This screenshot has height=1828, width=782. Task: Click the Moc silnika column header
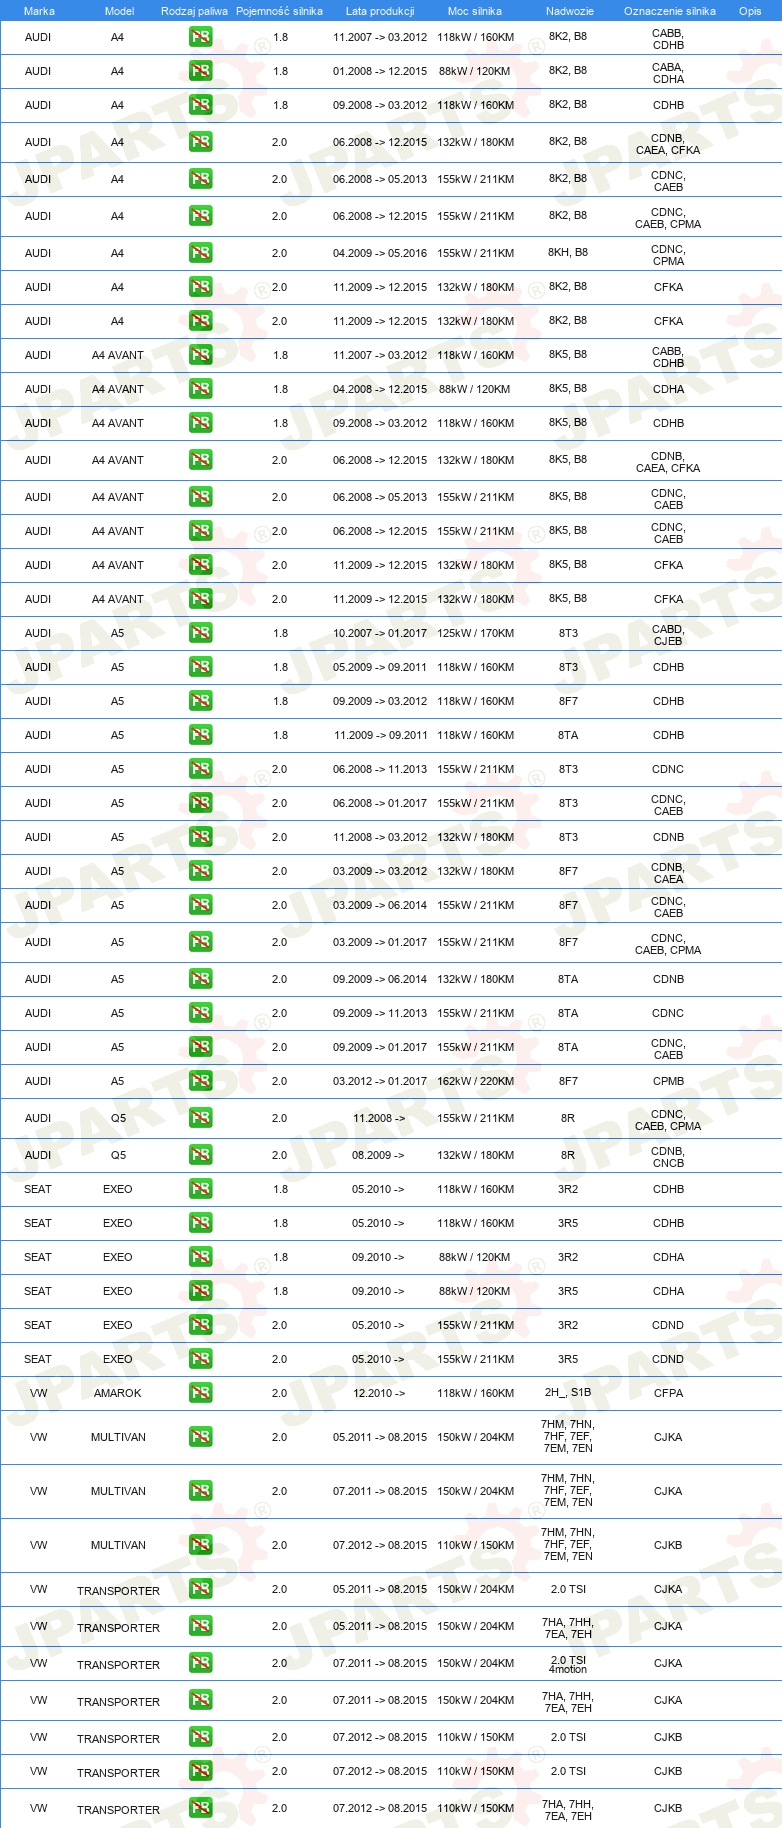475,11
